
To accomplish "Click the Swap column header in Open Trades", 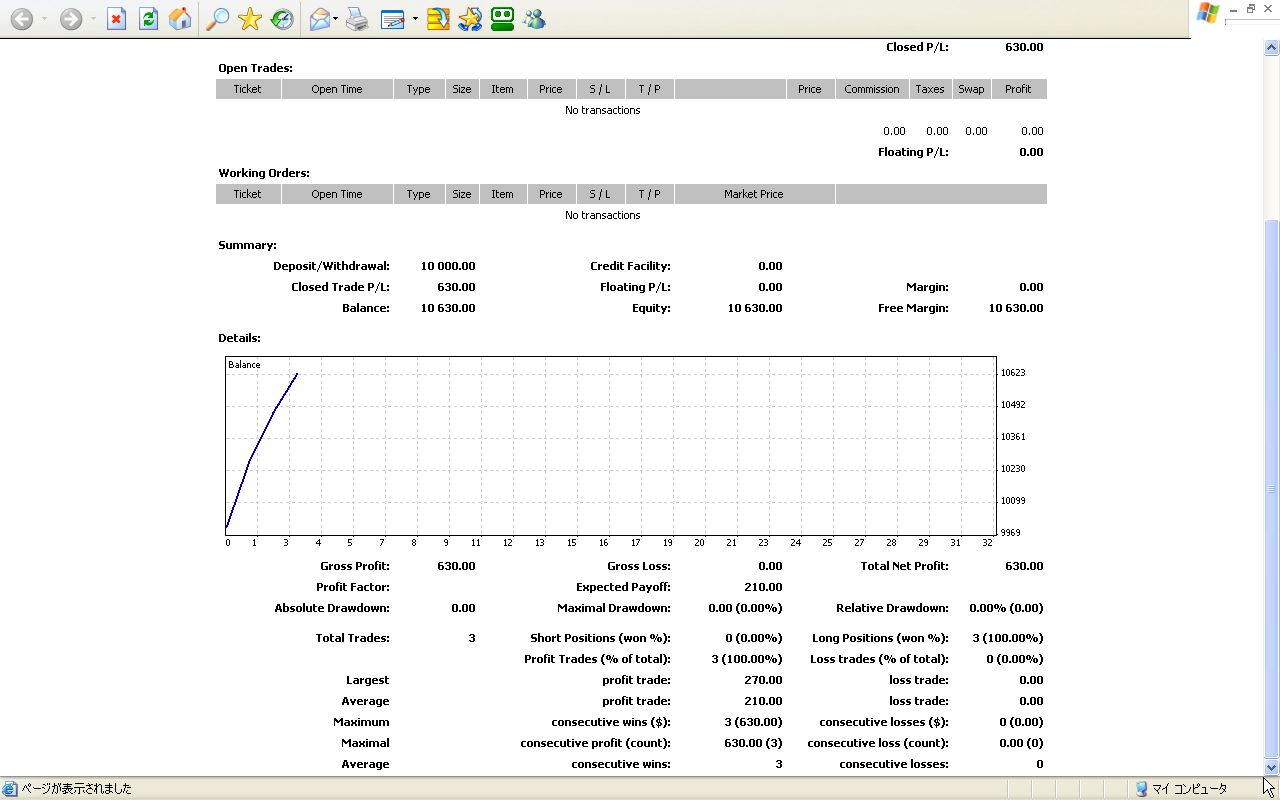I will point(971,89).
